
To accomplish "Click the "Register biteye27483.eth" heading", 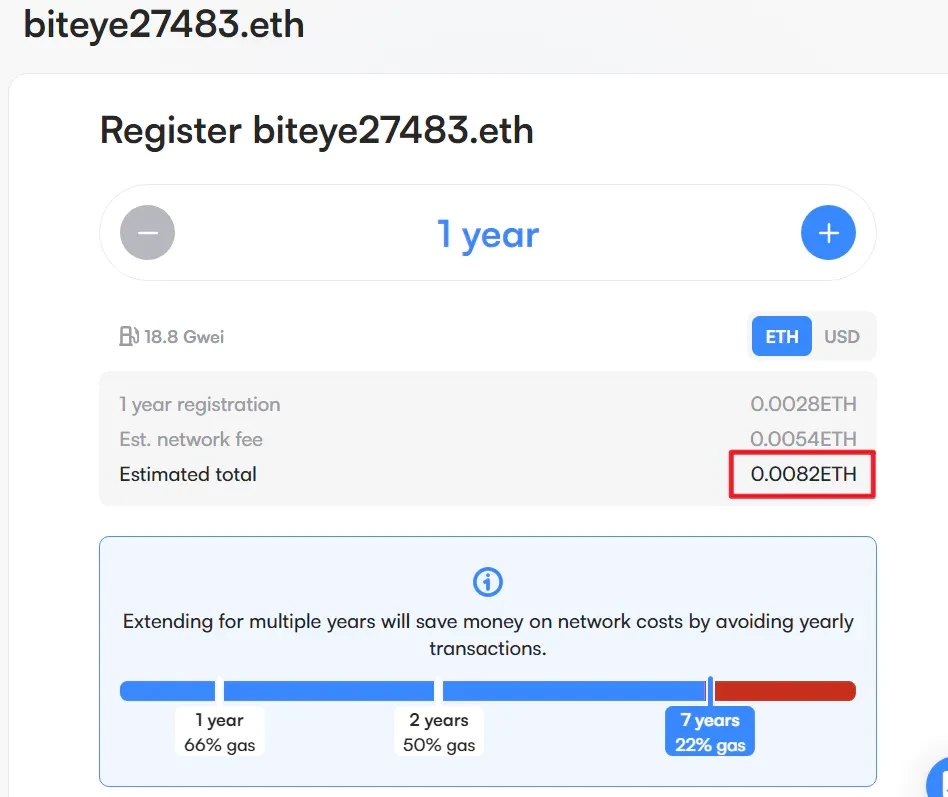I will 317,130.
